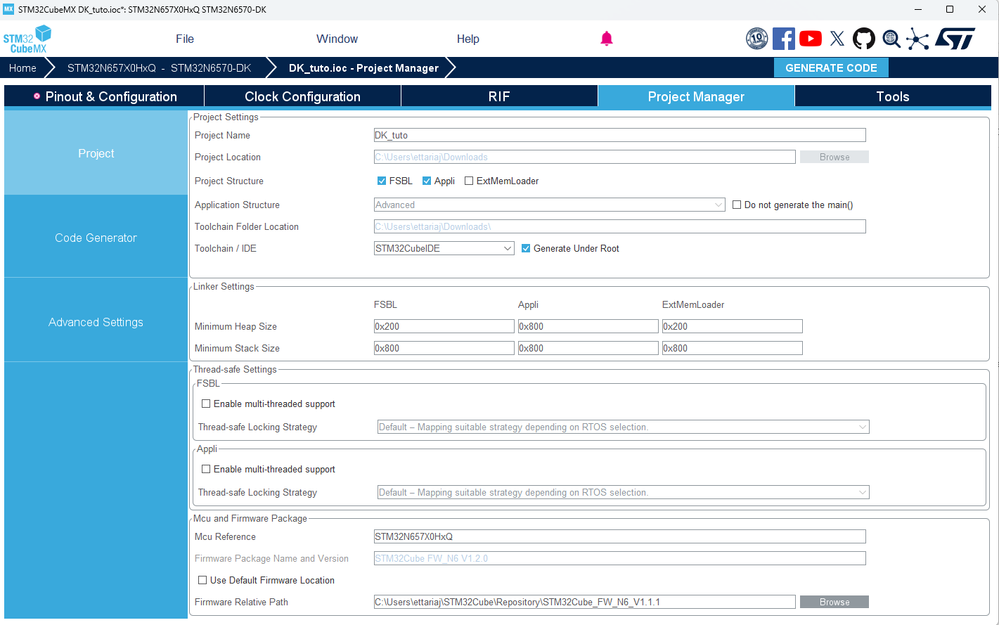Viewport: 999px width, 625px height.
Task: Edit Appli Minimum Stack Size field
Action: 588,348
